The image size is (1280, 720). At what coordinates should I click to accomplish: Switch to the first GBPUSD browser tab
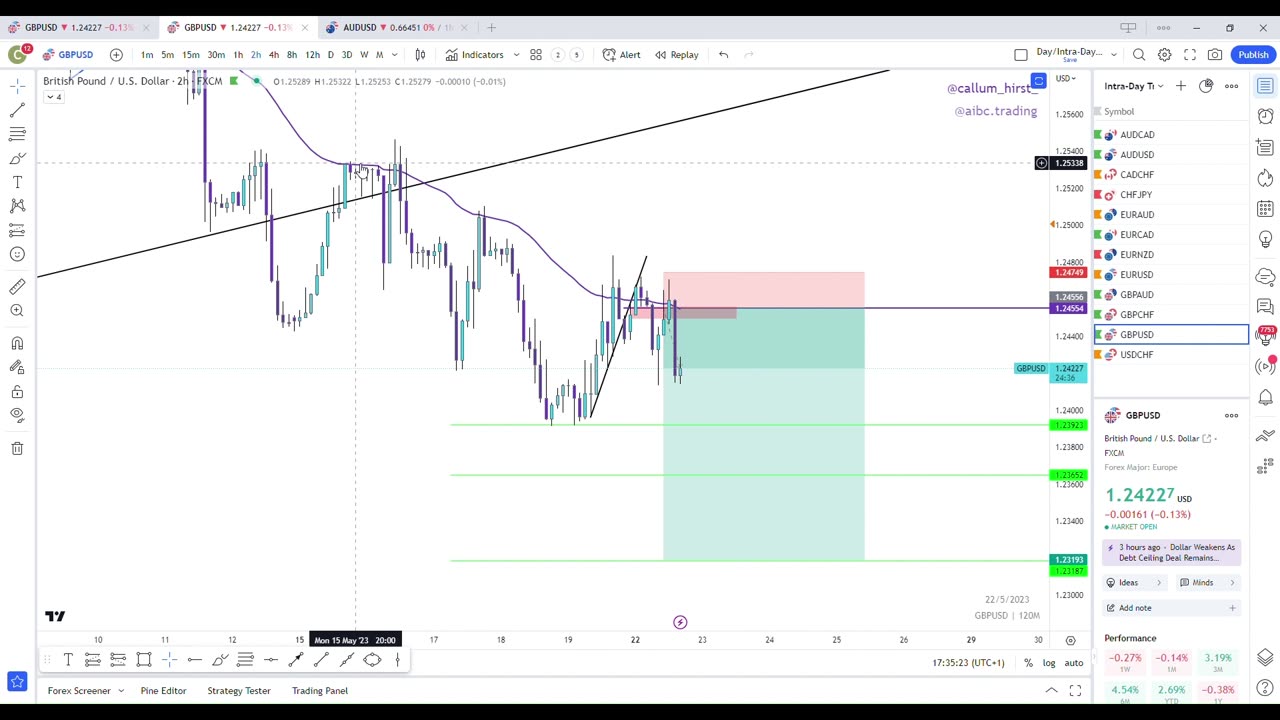(x=78, y=27)
